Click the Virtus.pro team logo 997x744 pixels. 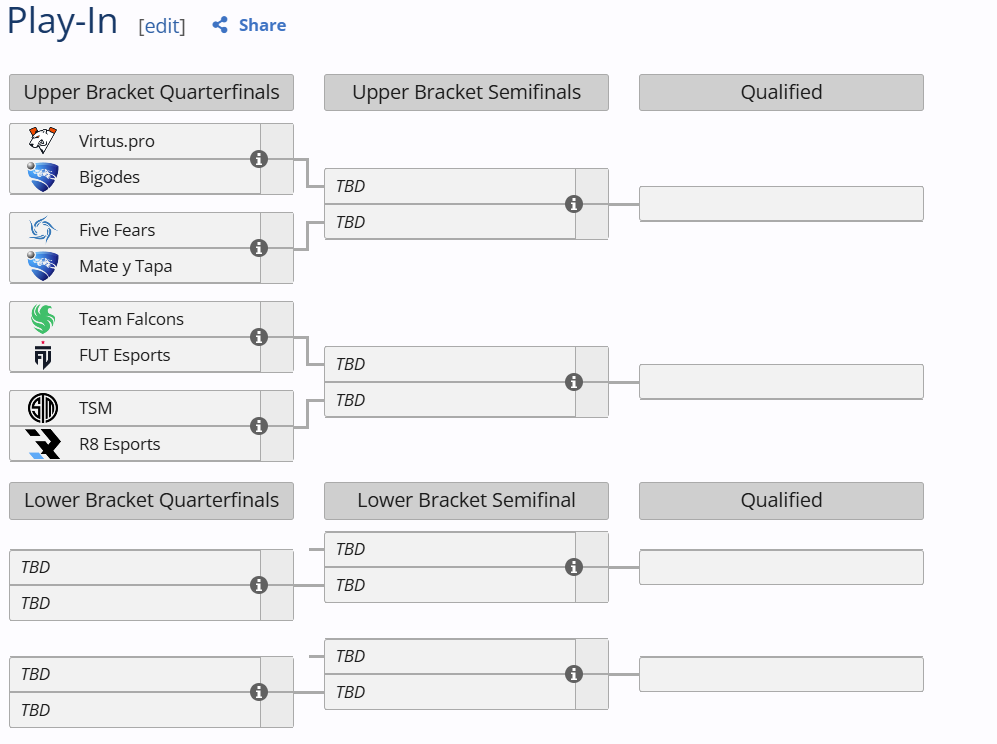(43, 141)
